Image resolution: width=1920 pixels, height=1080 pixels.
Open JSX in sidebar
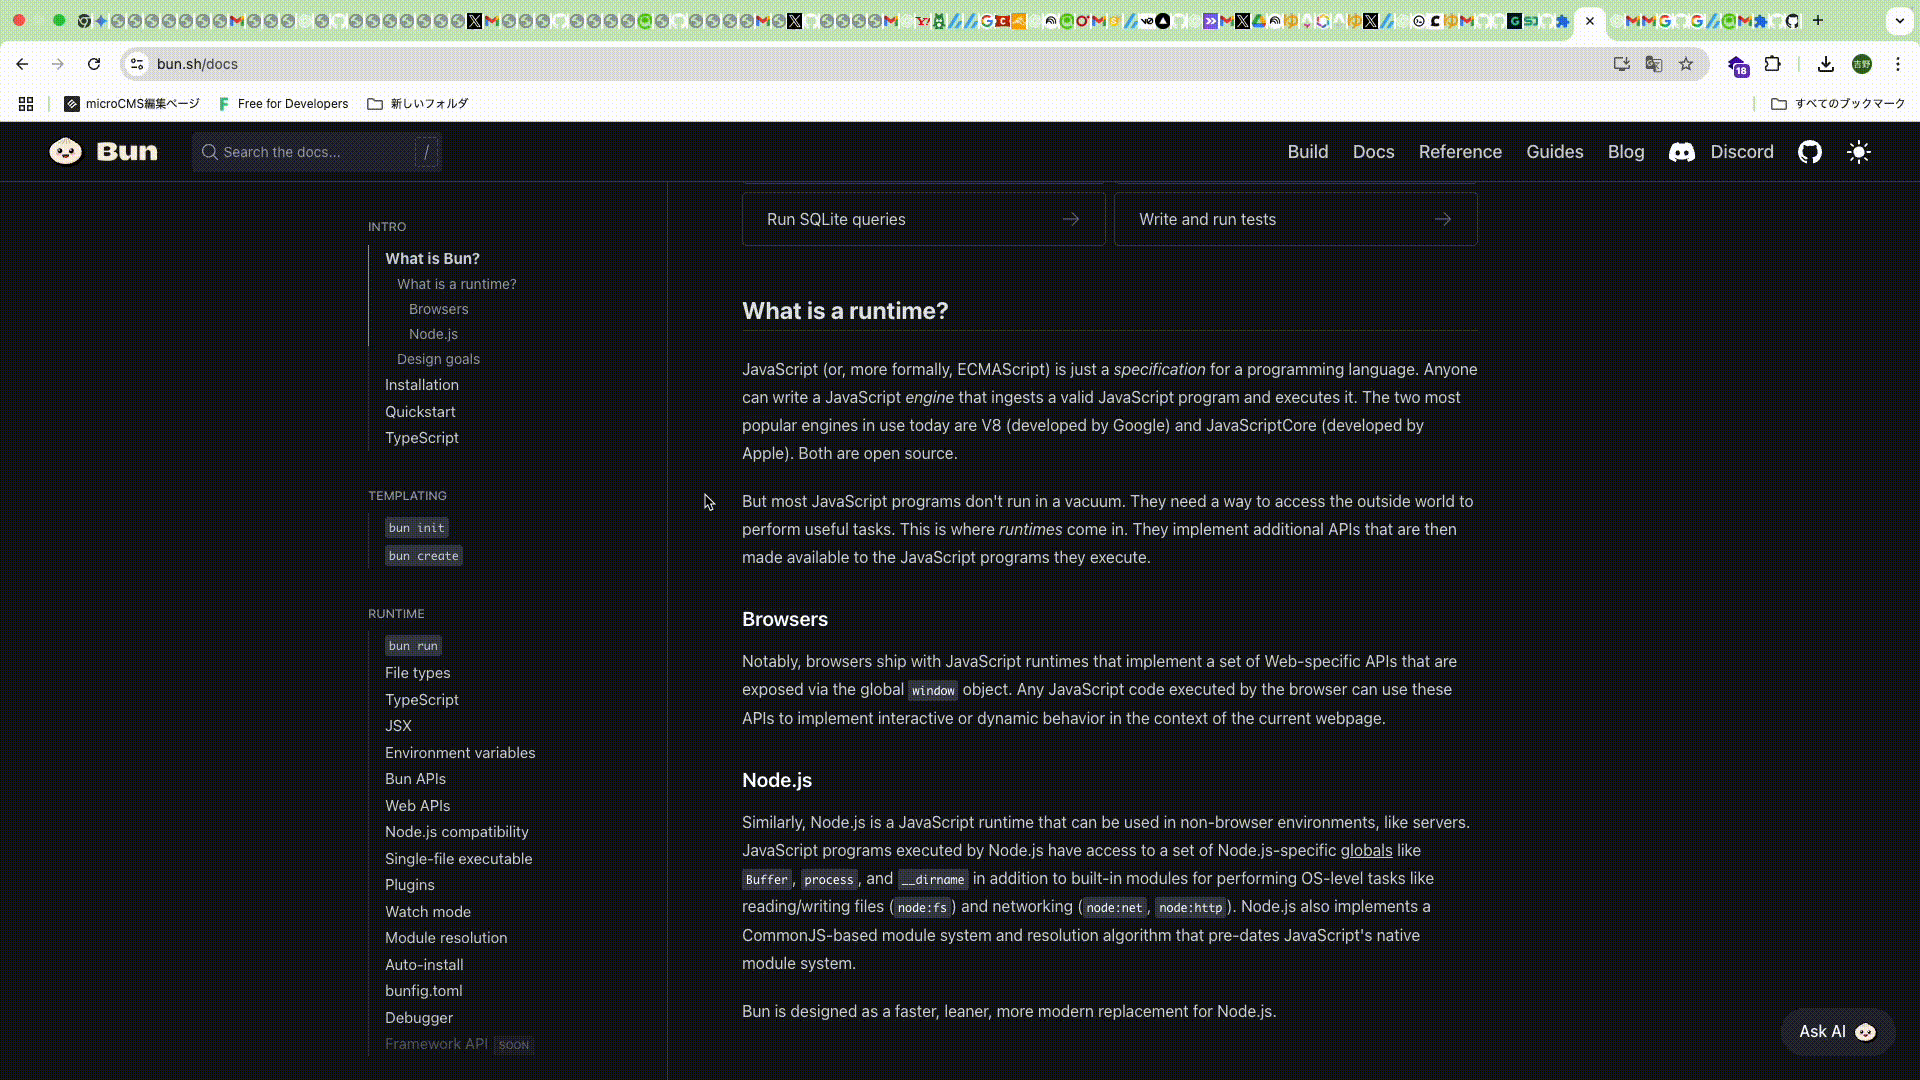[x=398, y=726]
